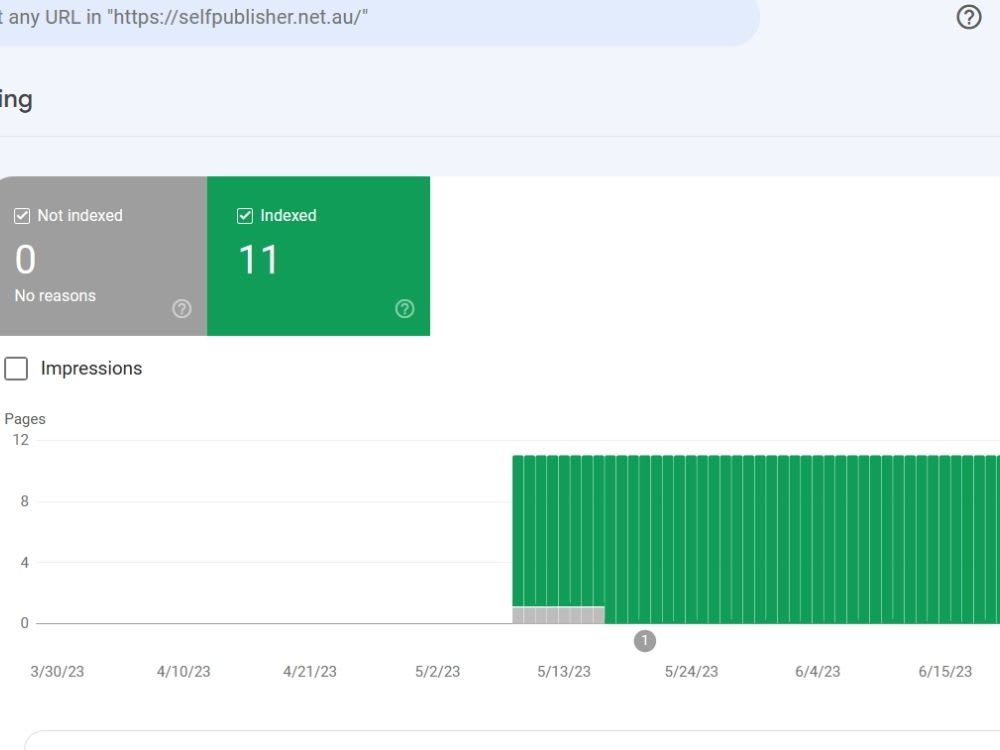This screenshot has width=1000, height=750.
Task: Click the 5/24/23 date axis label
Action: (691, 672)
